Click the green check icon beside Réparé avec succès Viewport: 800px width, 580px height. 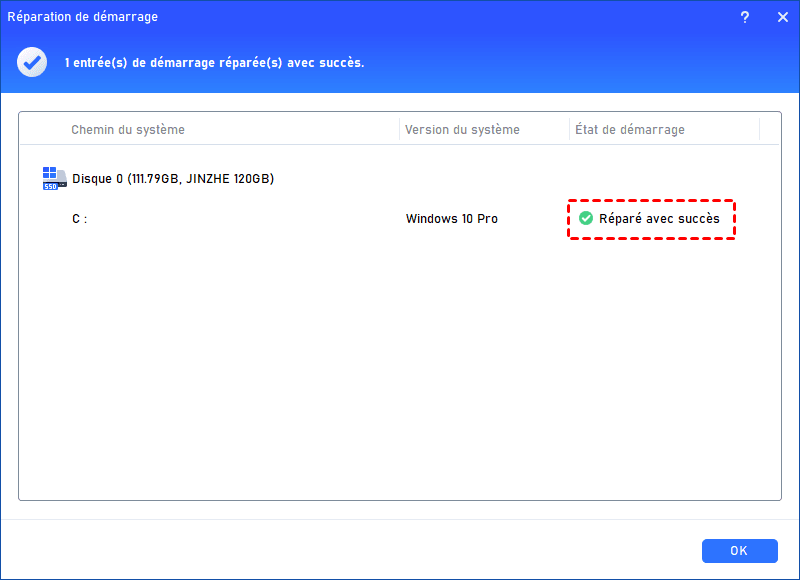586,219
